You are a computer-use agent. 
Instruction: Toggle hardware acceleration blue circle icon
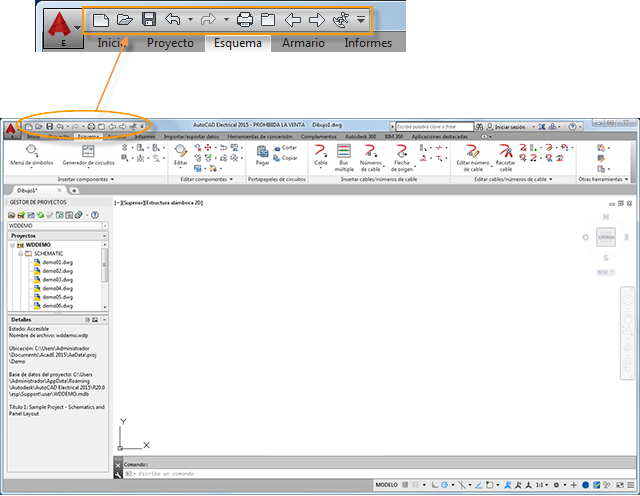585,485
